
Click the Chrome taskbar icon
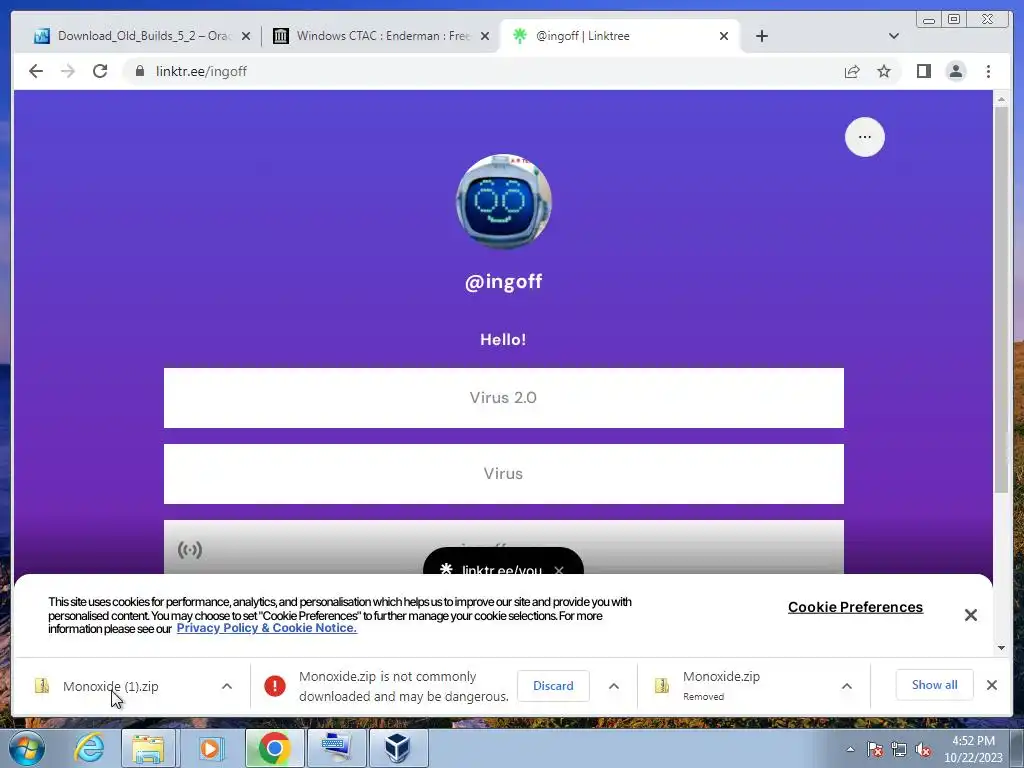pyautogui.click(x=274, y=748)
